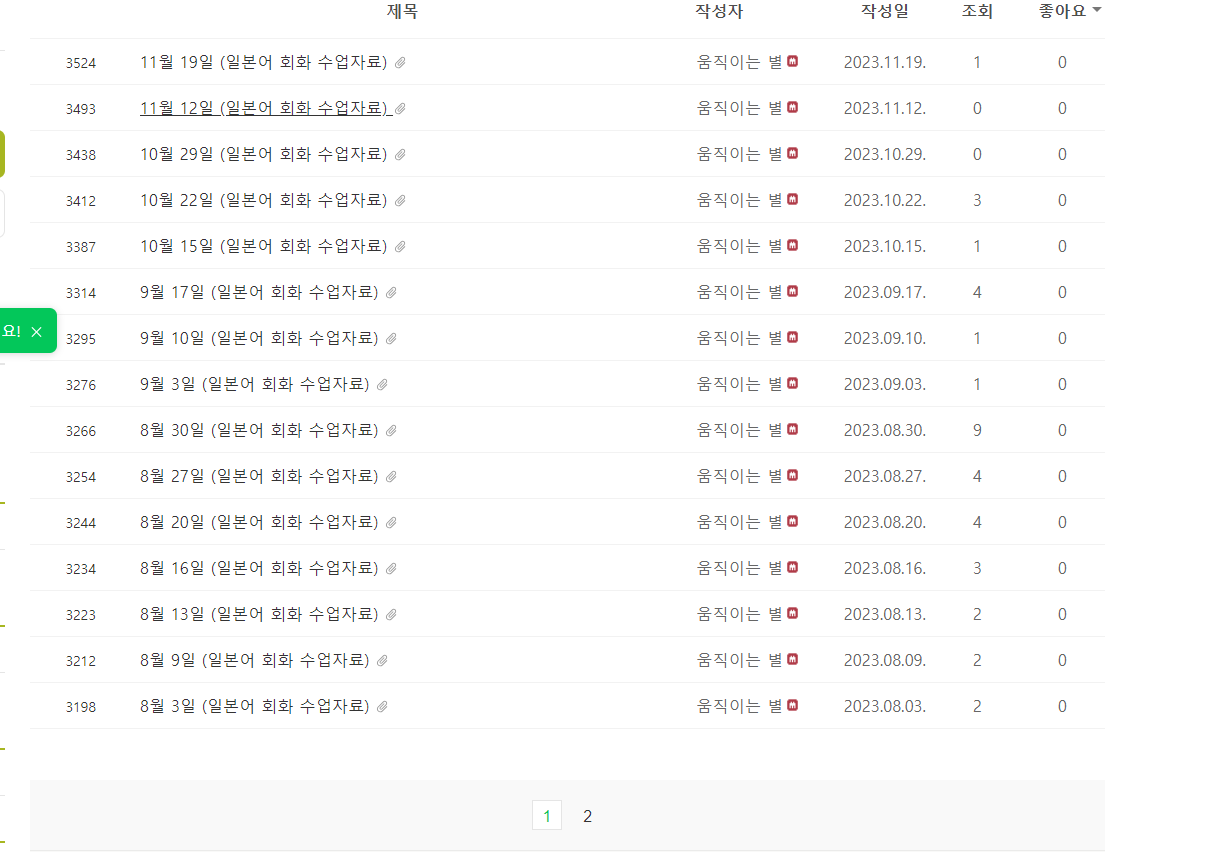Click attachment clip icon on 8월 16일 post

tap(391, 569)
